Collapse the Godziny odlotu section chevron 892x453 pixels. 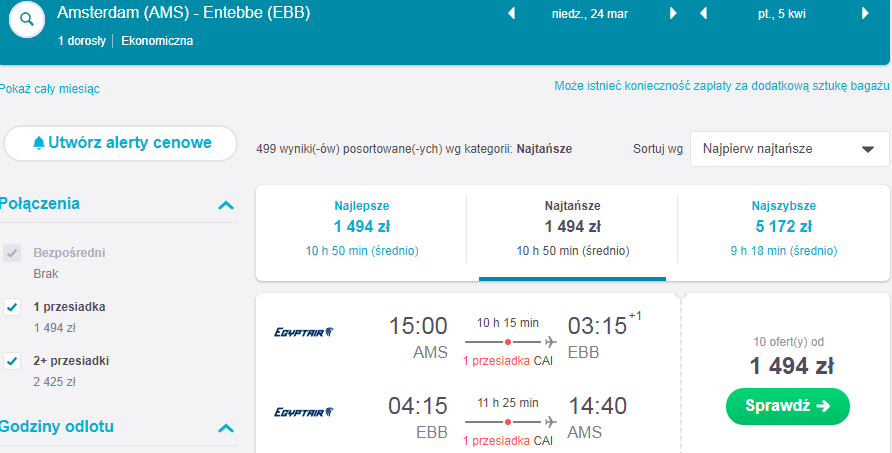(226, 427)
